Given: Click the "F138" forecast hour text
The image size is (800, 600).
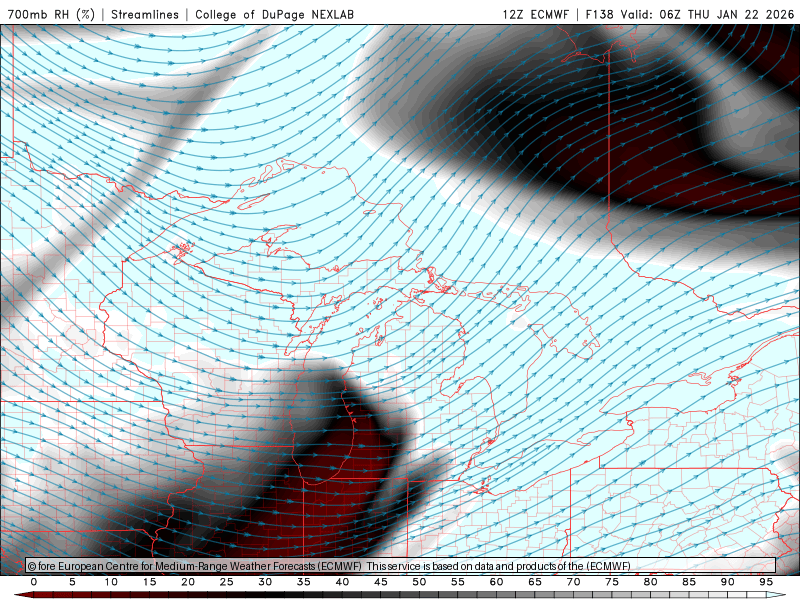Looking at the screenshot, I should pos(599,14).
